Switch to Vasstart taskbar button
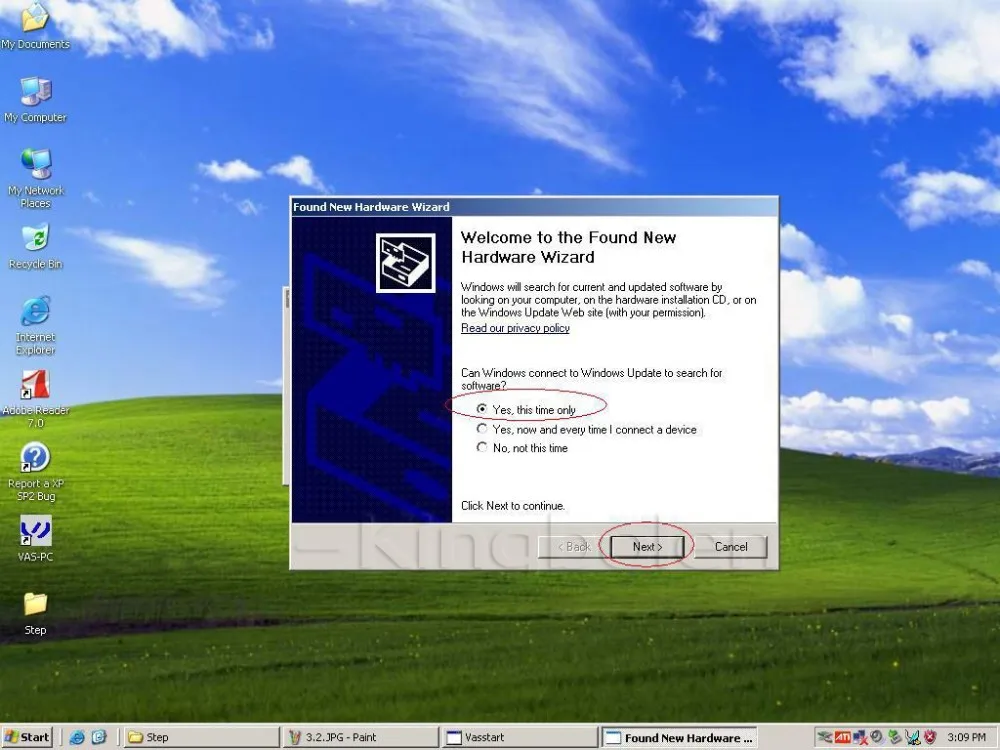 (x=520, y=737)
